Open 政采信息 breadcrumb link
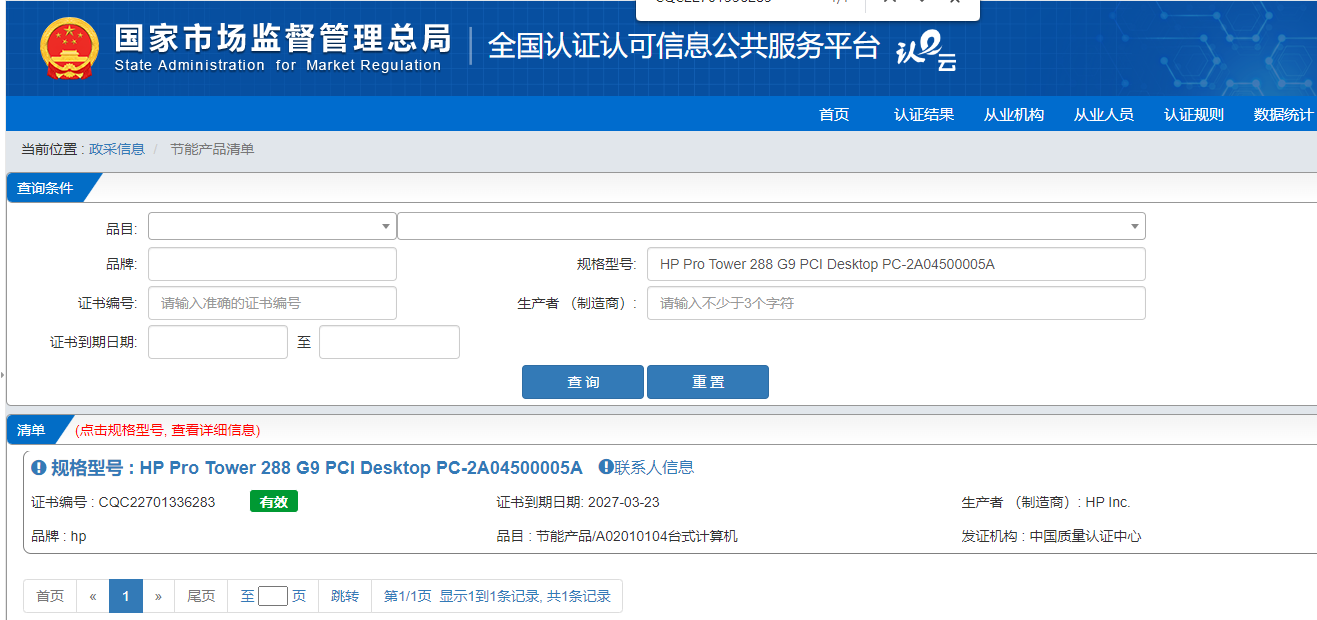This screenshot has height=620, width=1317. [x=117, y=149]
